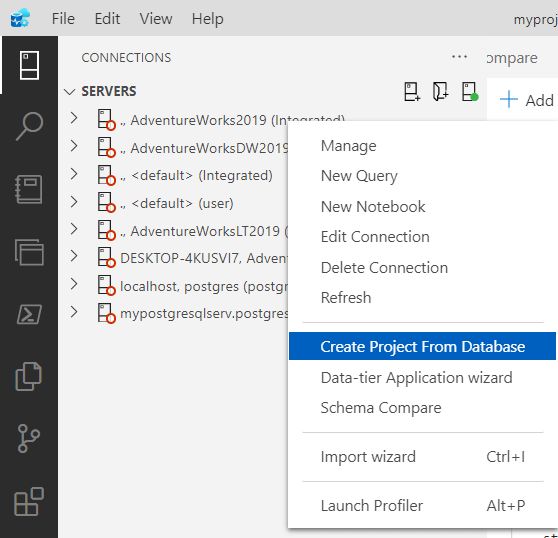Click the Azure Data Studio app logo
Viewport: 558px width, 538px height.
click(x=20, y=18)
